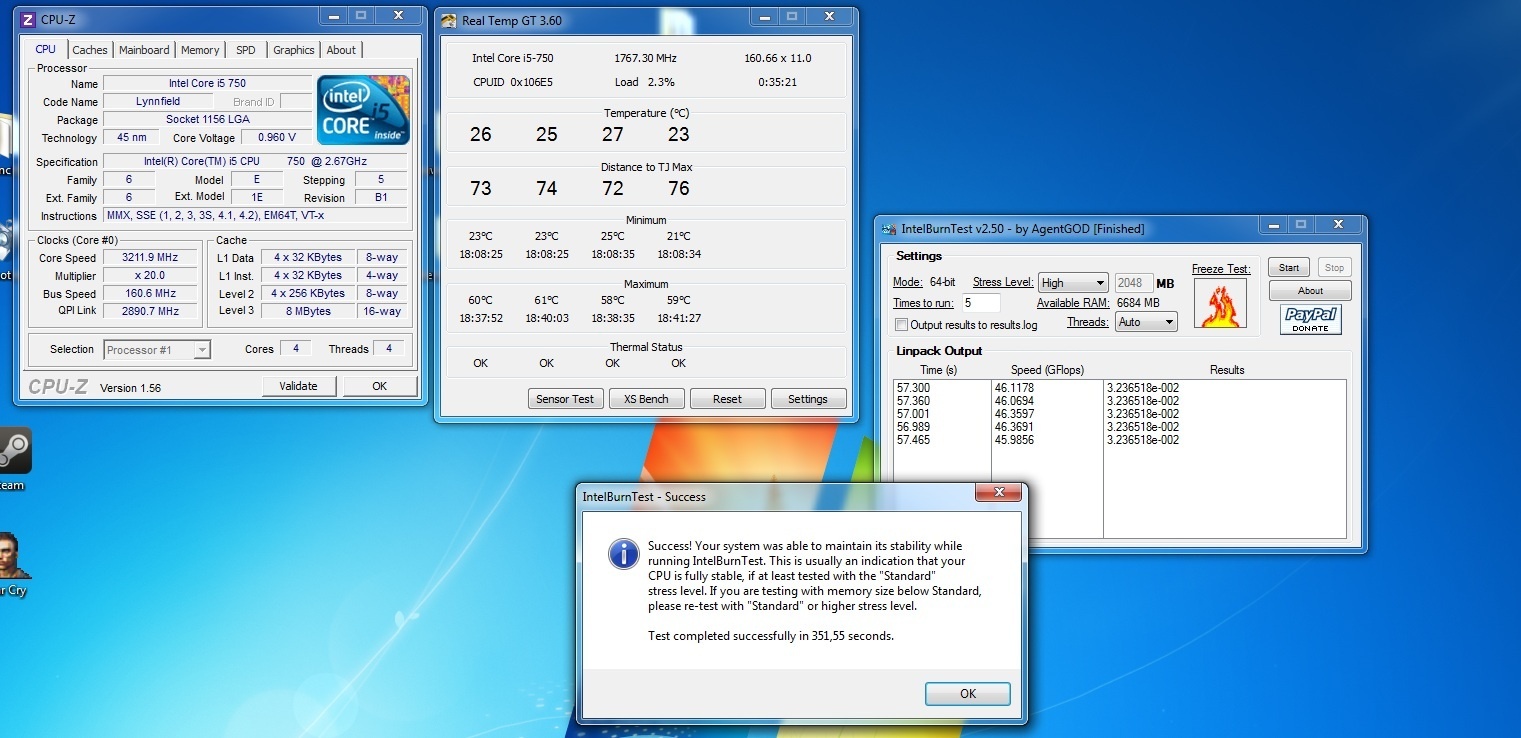Open the Caches tab in CPU-Z
1521x738 pixels.
click(90, 50)
